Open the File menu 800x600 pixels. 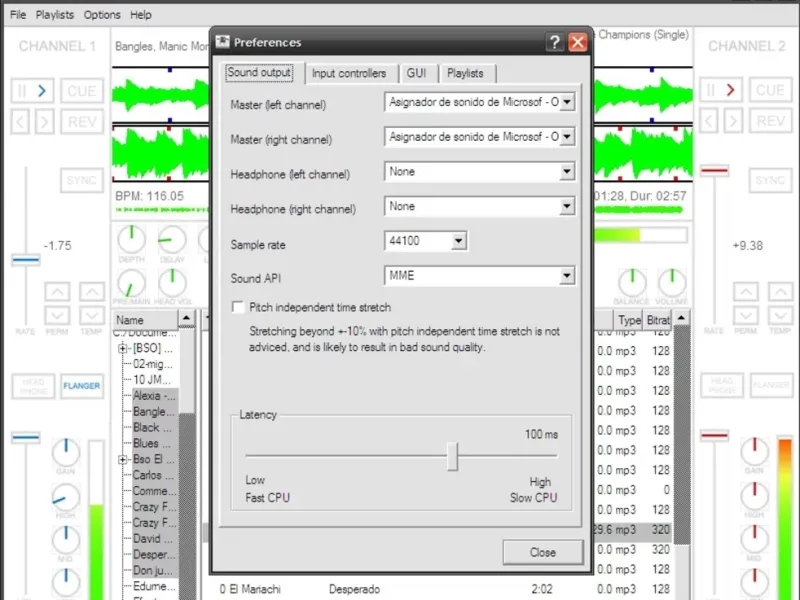point(18,15)
